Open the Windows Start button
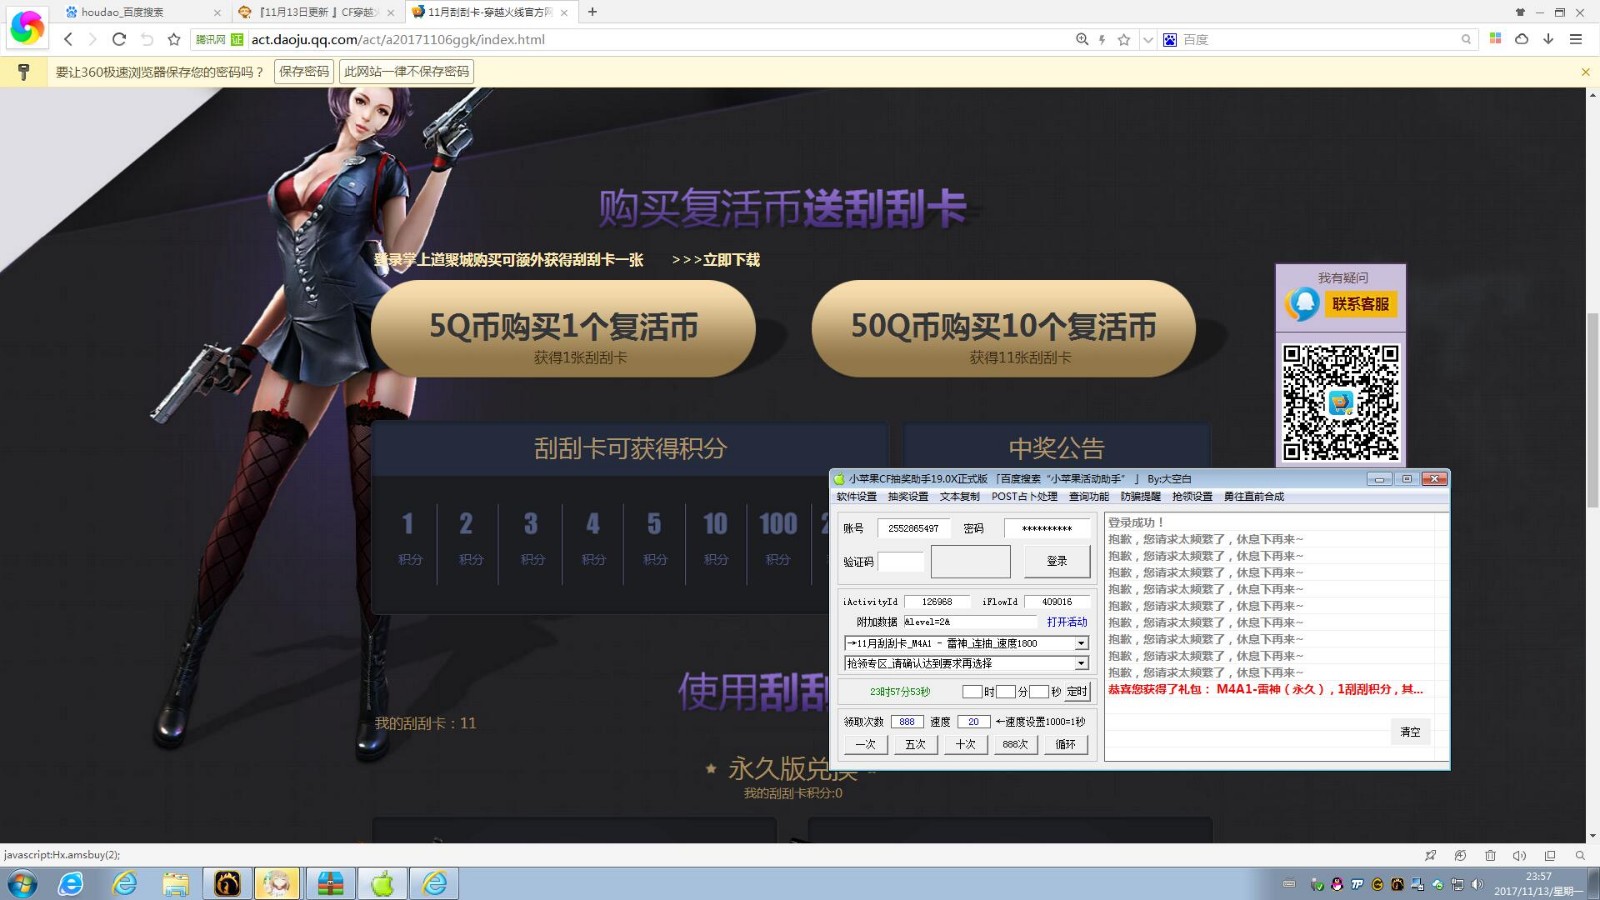 [22, 884]
